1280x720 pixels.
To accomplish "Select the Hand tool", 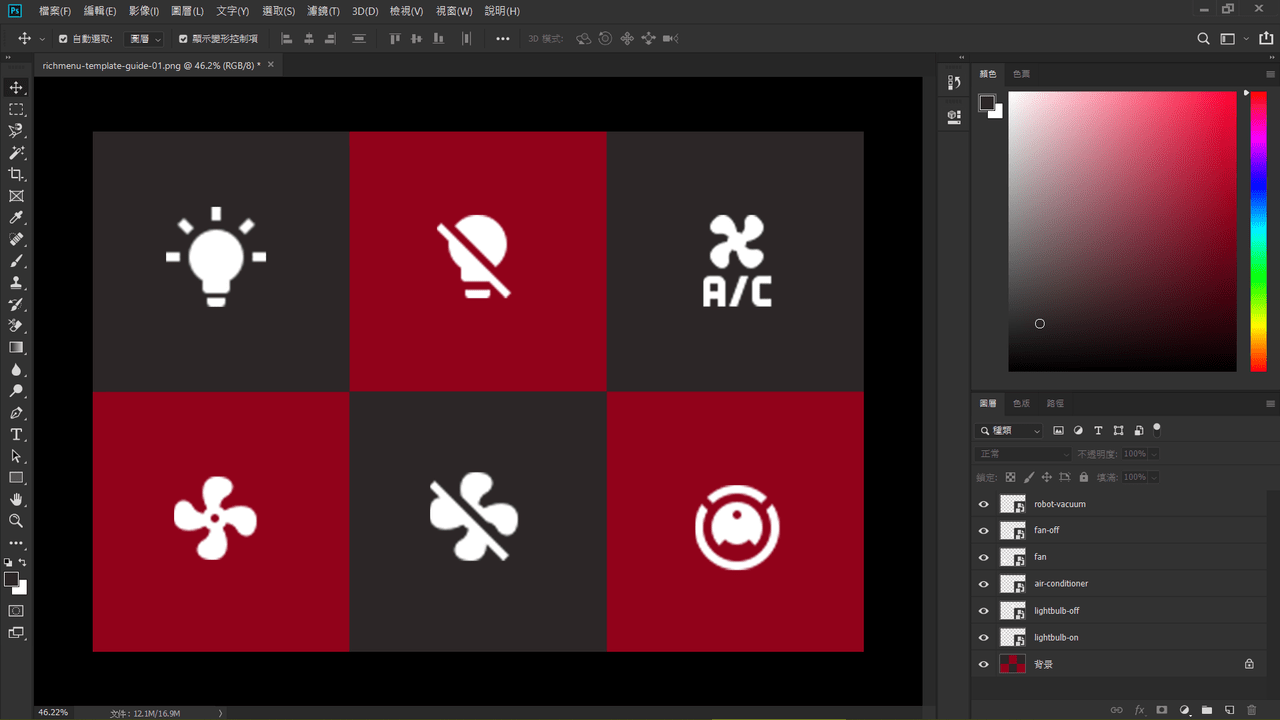I will (x=16, y=499).
